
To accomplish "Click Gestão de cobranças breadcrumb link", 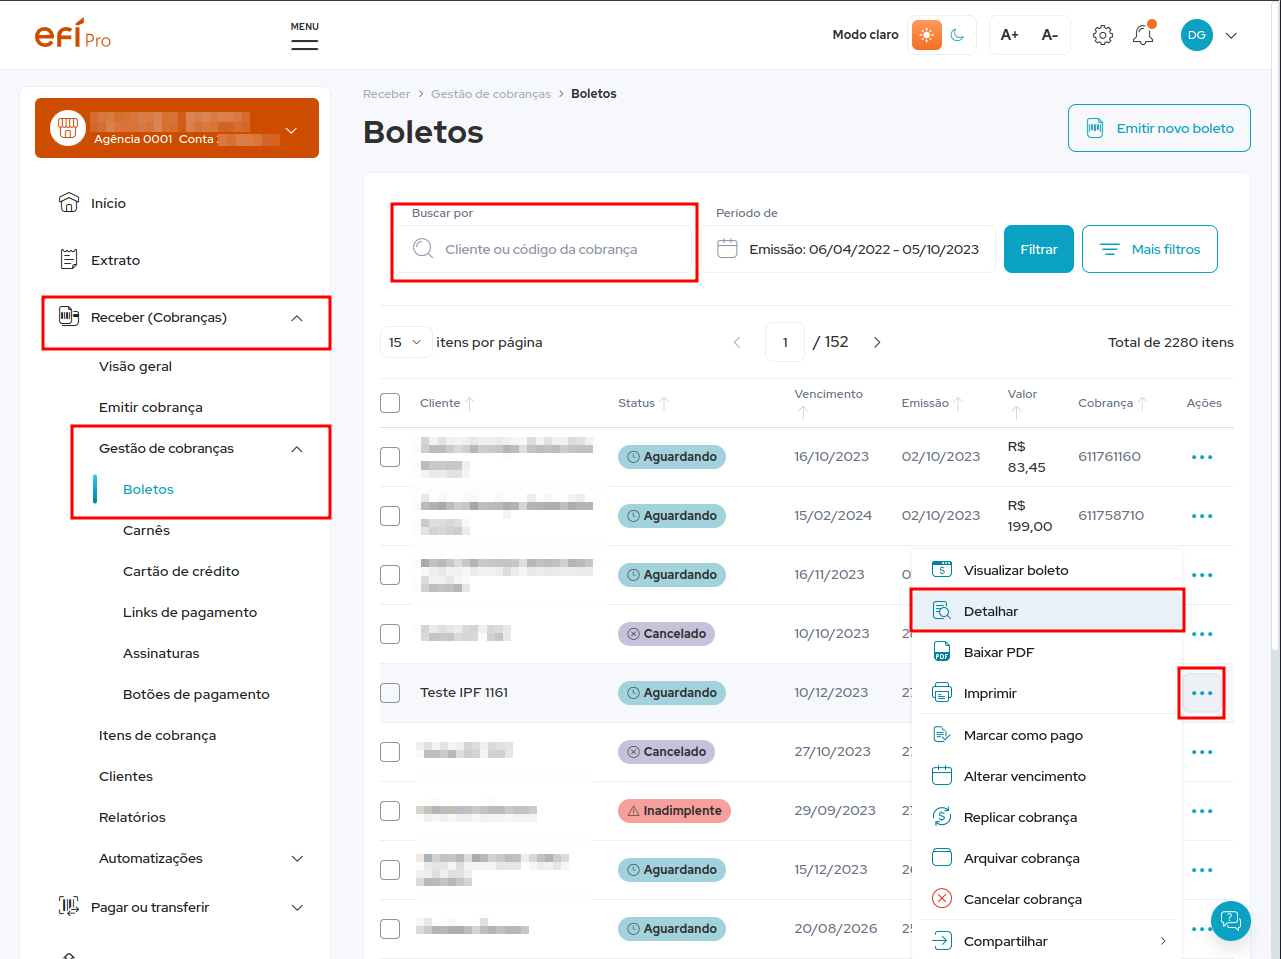I will [x=491, y=94].
